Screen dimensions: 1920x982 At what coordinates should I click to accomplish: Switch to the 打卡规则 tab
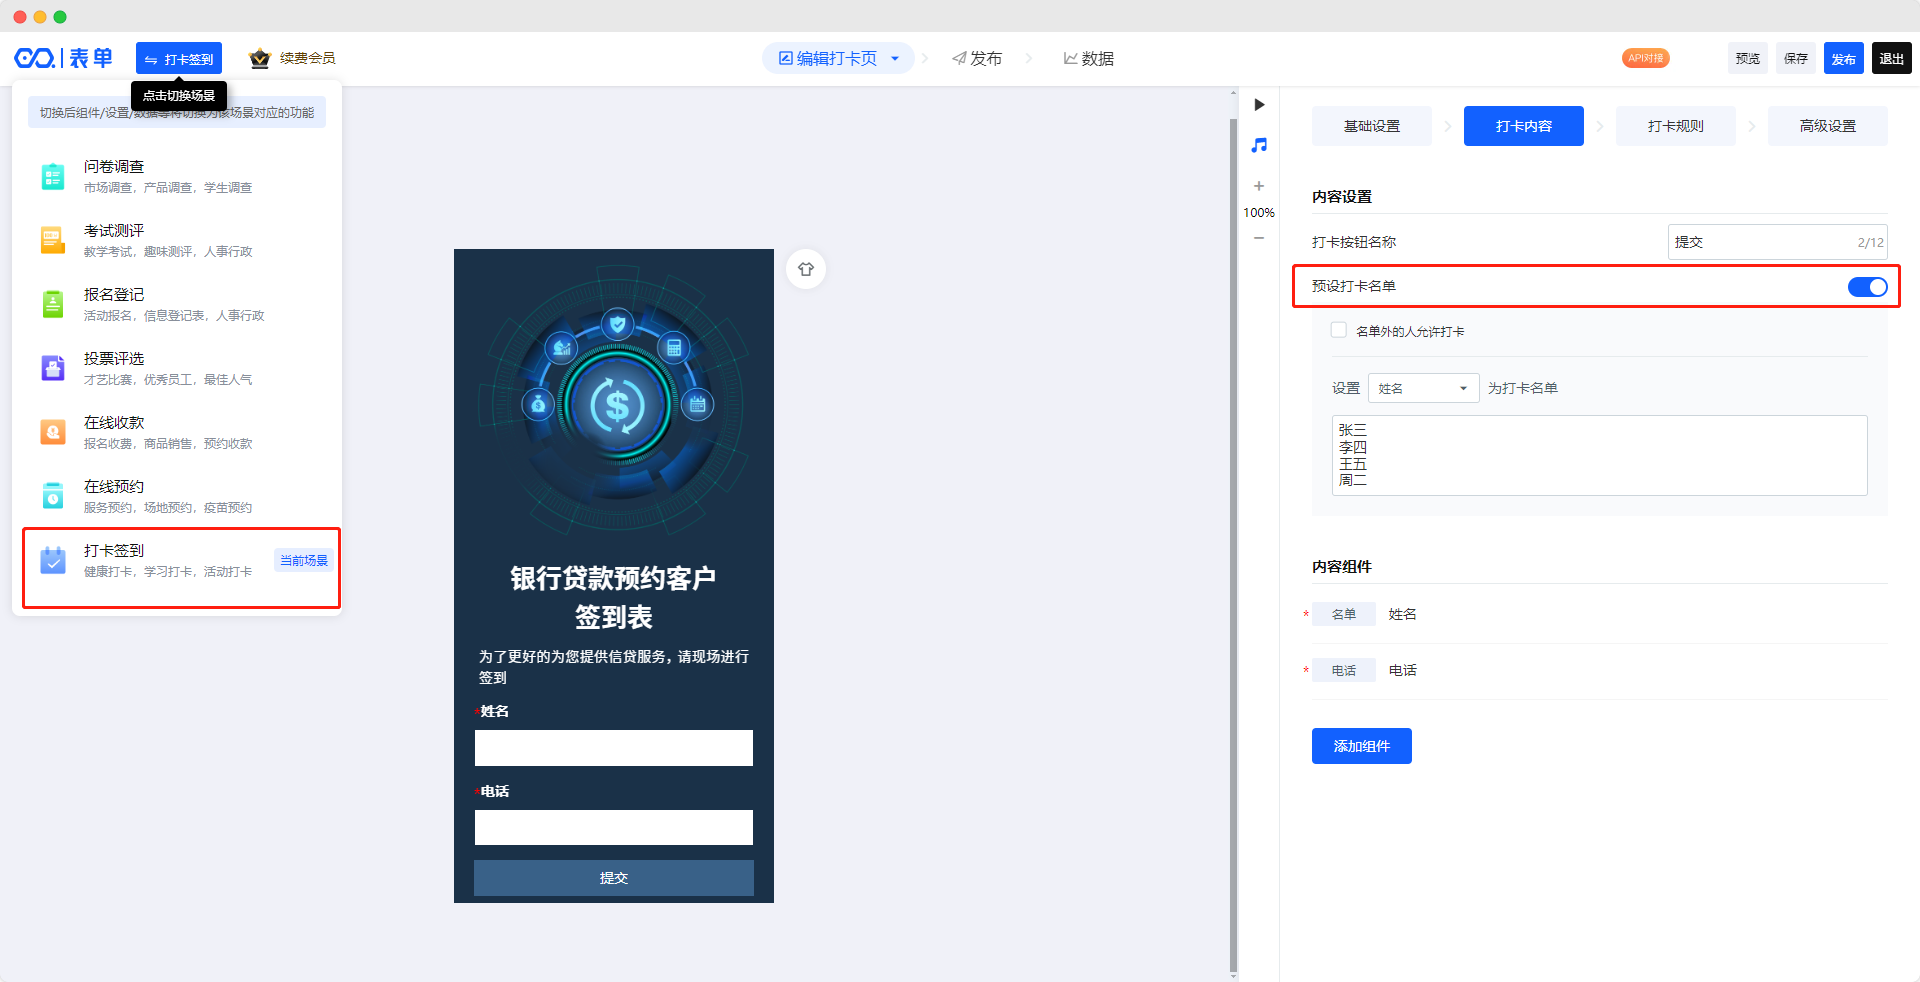coord(1675,126)
